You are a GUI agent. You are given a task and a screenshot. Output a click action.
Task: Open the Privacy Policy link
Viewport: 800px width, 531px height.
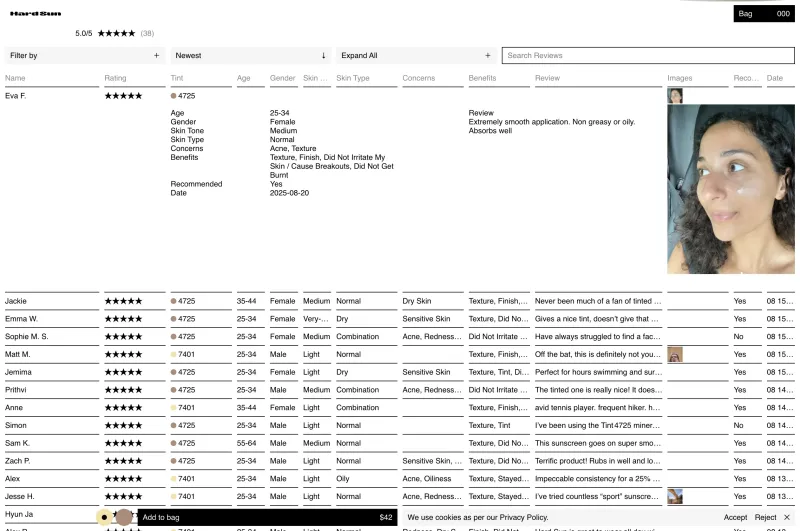coord(523,517)
